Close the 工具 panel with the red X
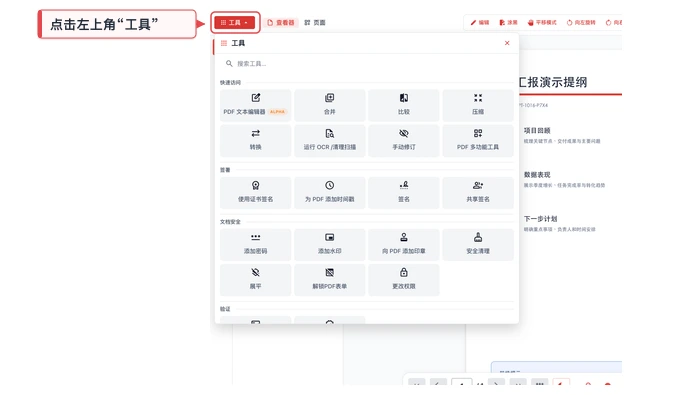Image resolution: width=700 pixels, height=395 pixels. click(507, 43)
